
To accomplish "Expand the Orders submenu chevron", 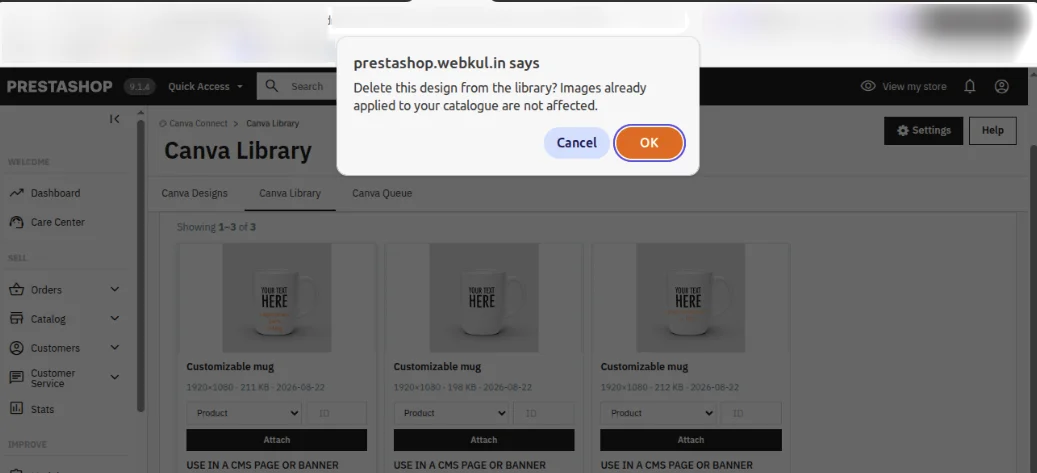I will (x=114, y=290).
